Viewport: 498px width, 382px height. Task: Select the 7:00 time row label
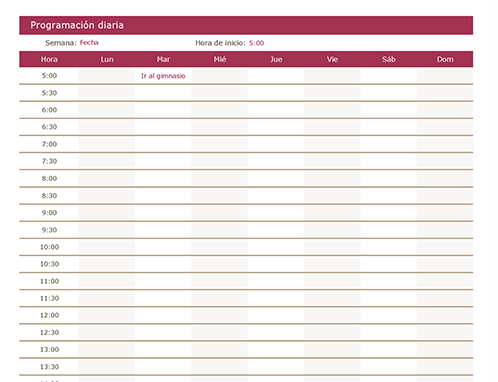[49, 144]
